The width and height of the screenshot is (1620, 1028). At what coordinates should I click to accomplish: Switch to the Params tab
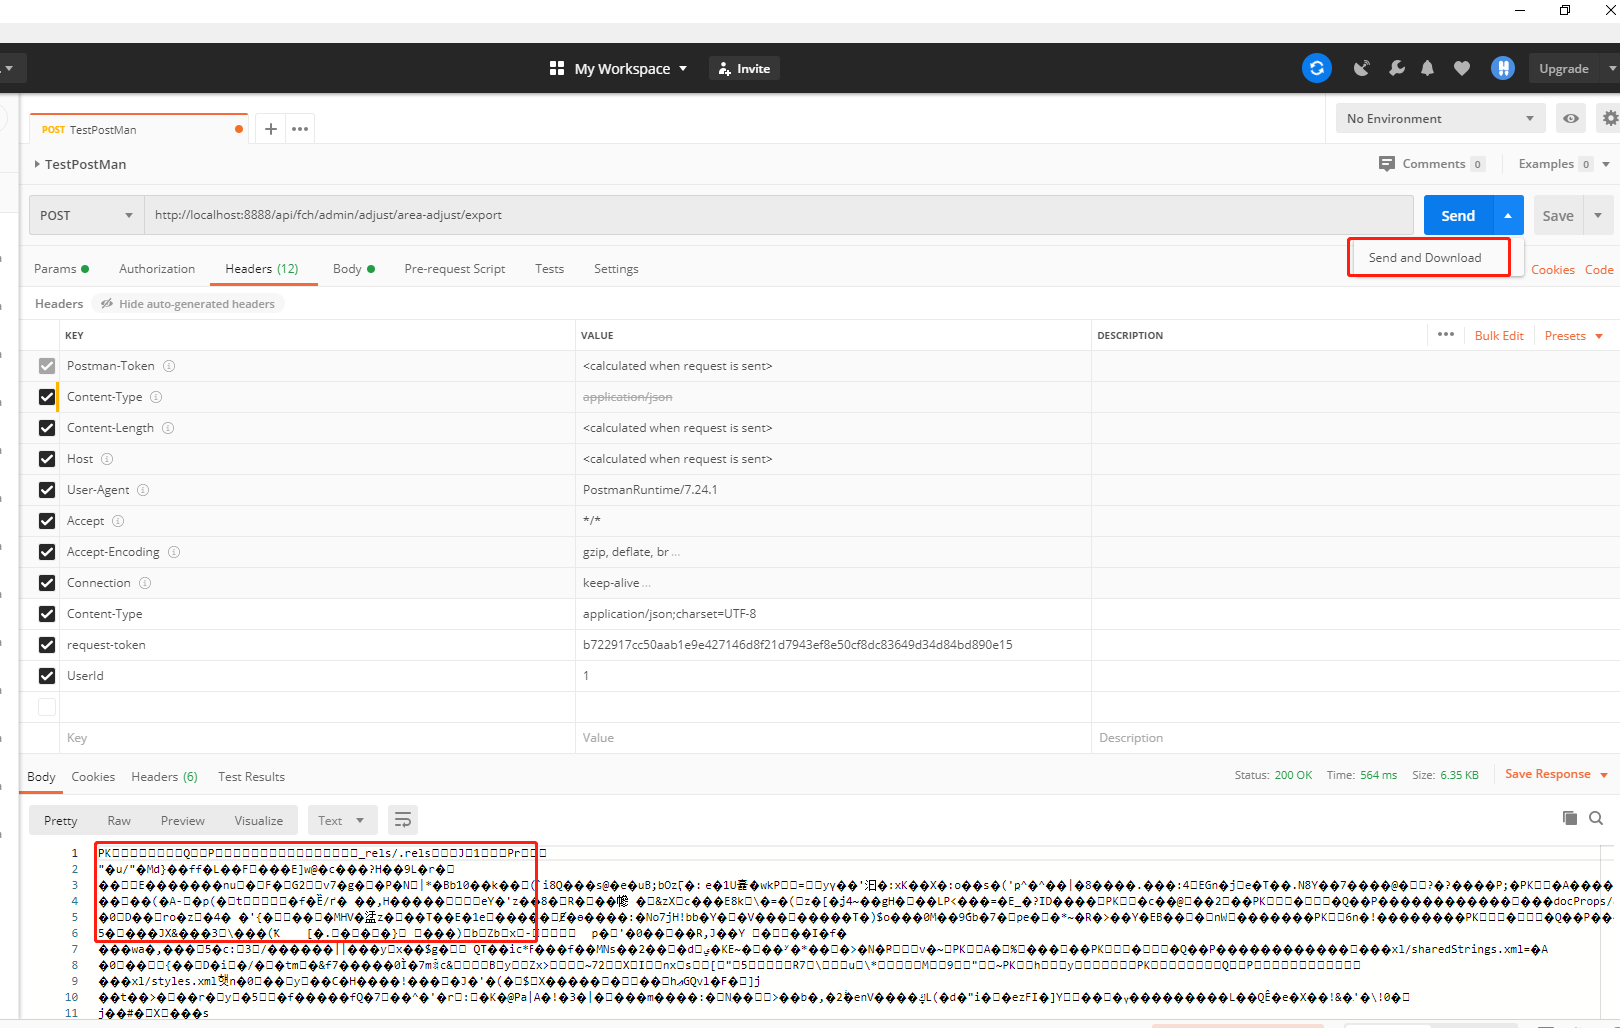point(61,269)
